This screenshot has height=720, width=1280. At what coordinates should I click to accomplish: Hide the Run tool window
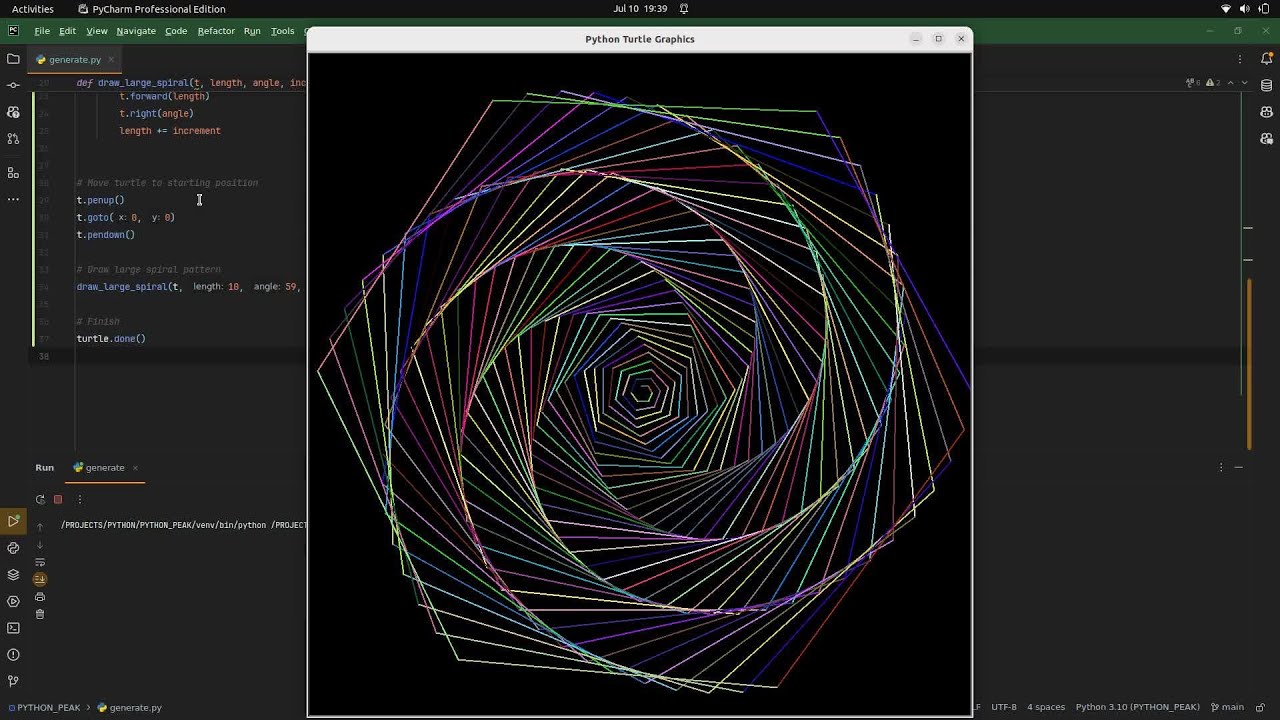[x=1238, y=467]
